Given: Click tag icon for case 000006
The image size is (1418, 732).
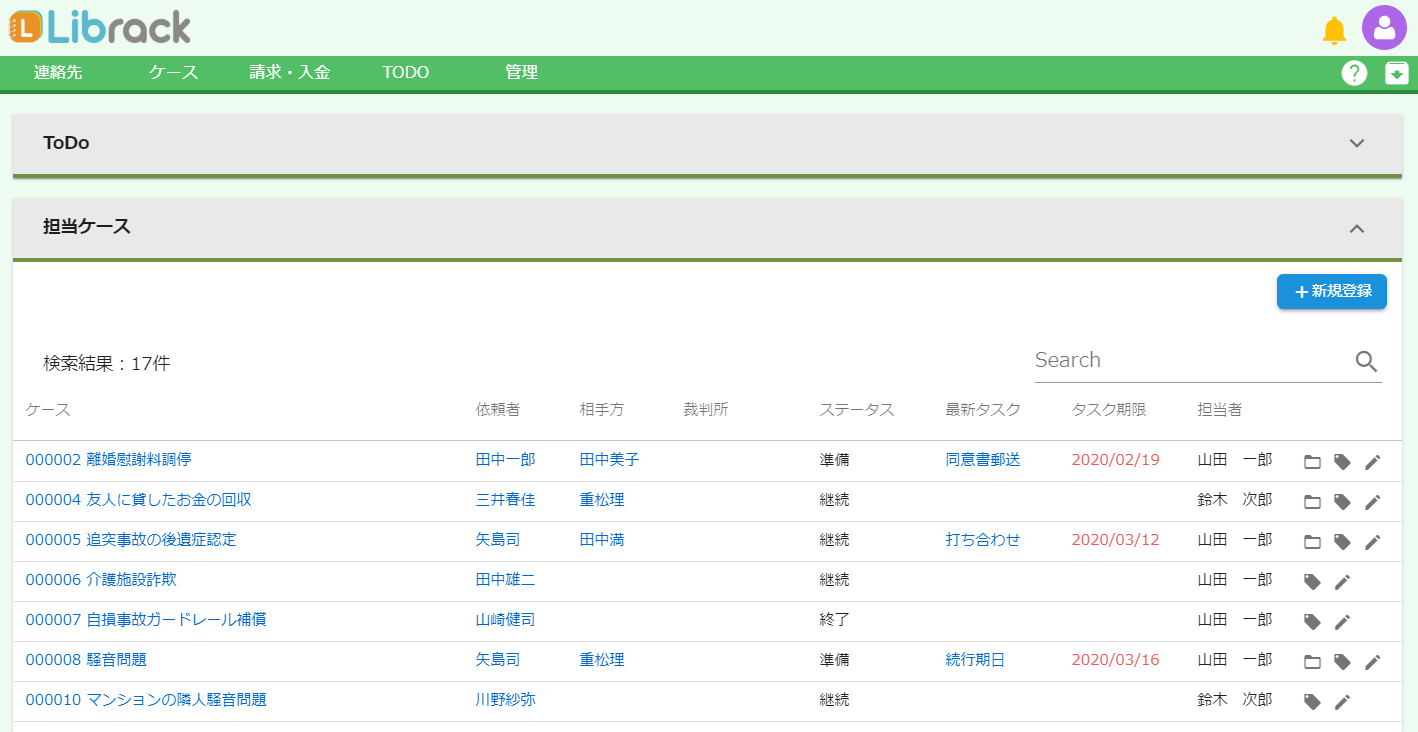Looking at the screenshot, I should [x=1312, y=581].
